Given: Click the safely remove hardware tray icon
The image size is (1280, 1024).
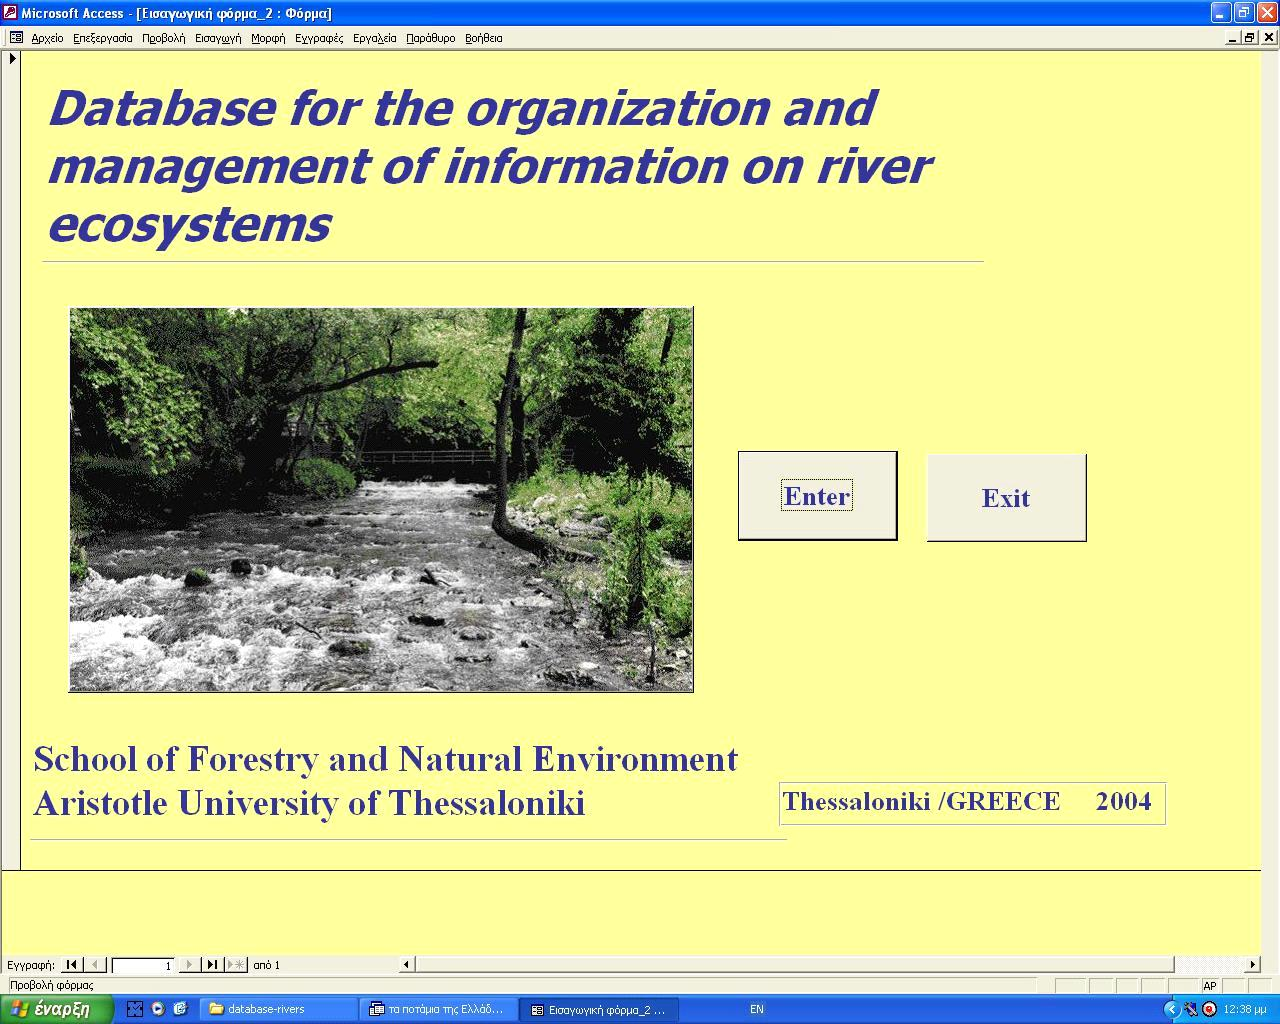Looking at the screenshot, I should [x=1191, y=1010].
